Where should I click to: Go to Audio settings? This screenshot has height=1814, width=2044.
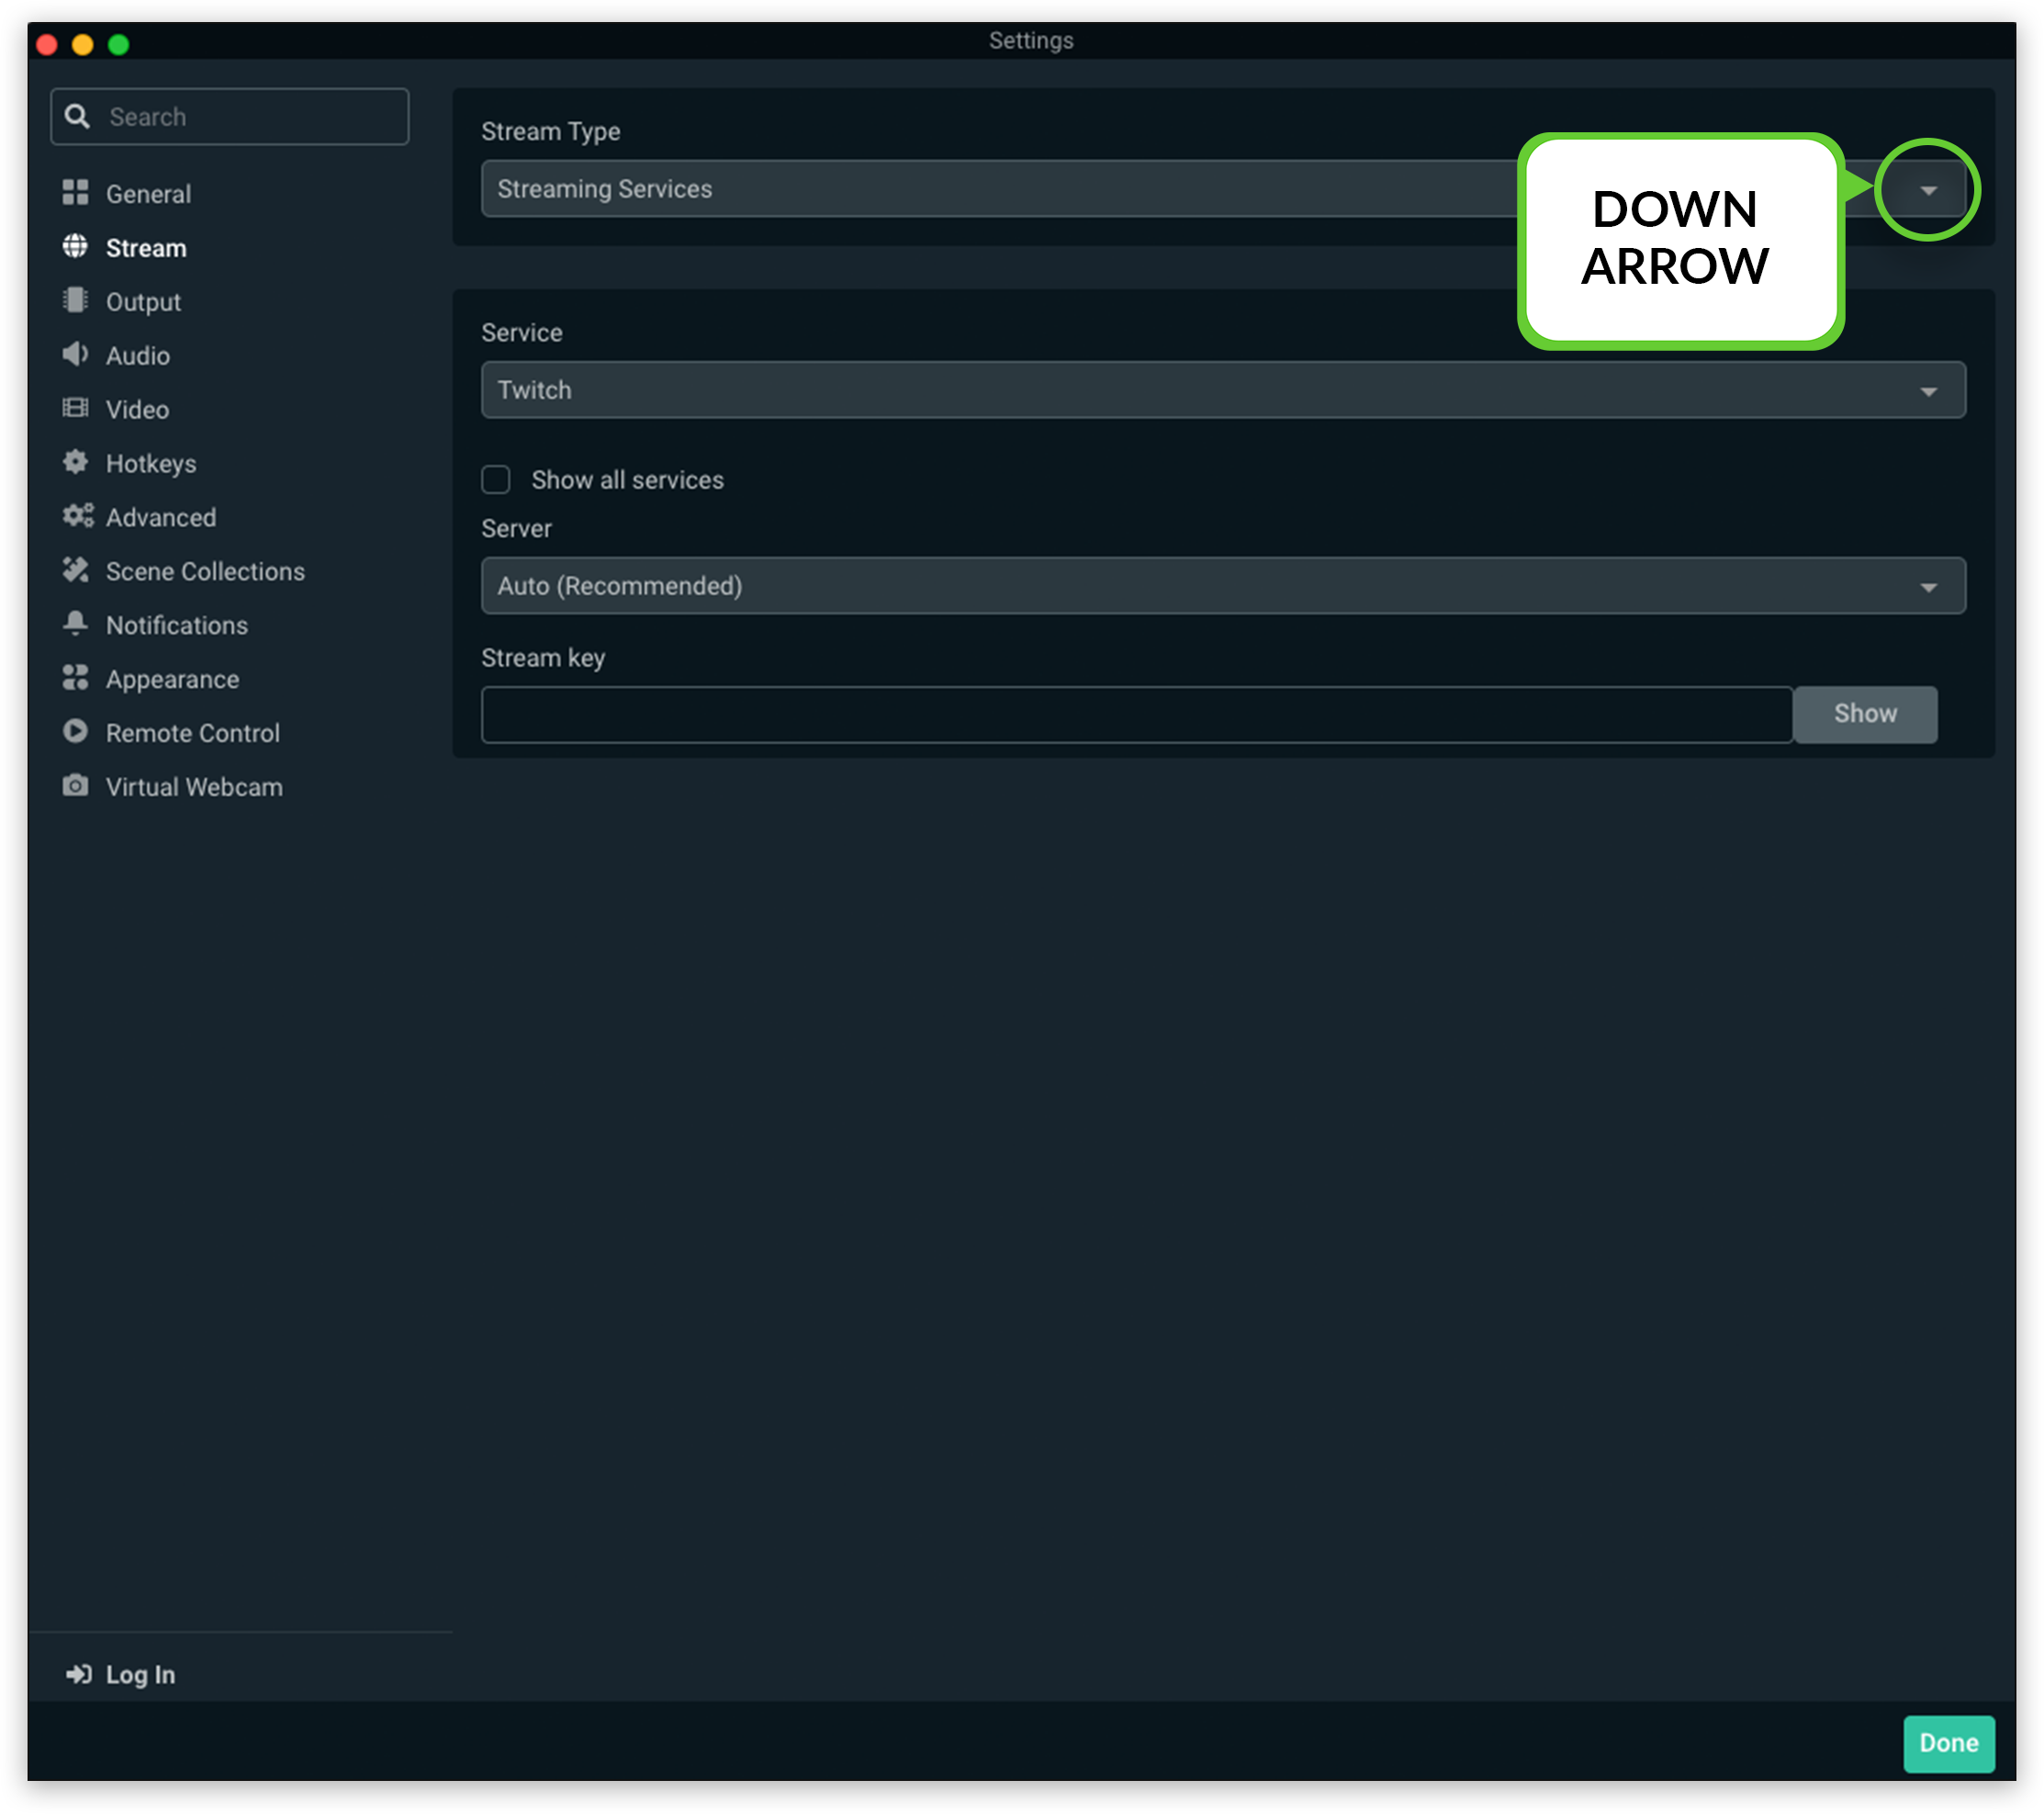(x=138, y=356)
